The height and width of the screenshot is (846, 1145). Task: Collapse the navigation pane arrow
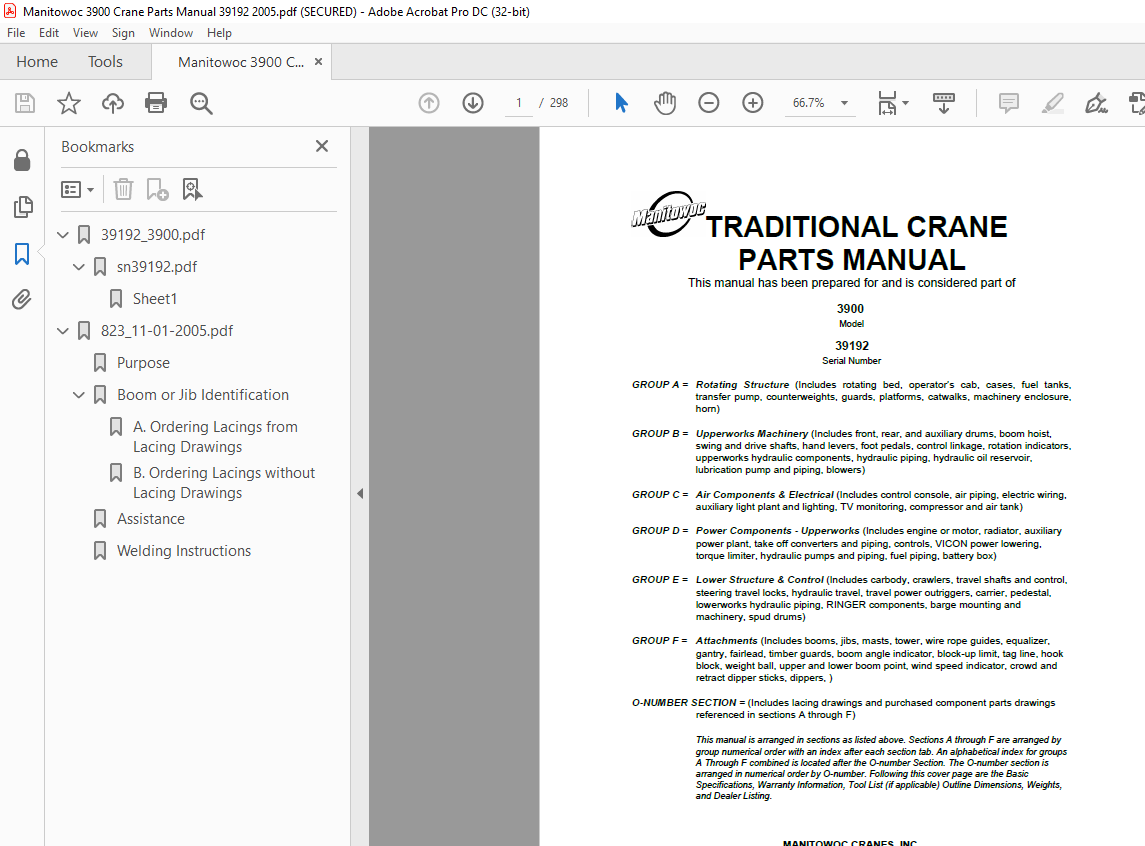(x=360, y=493)
